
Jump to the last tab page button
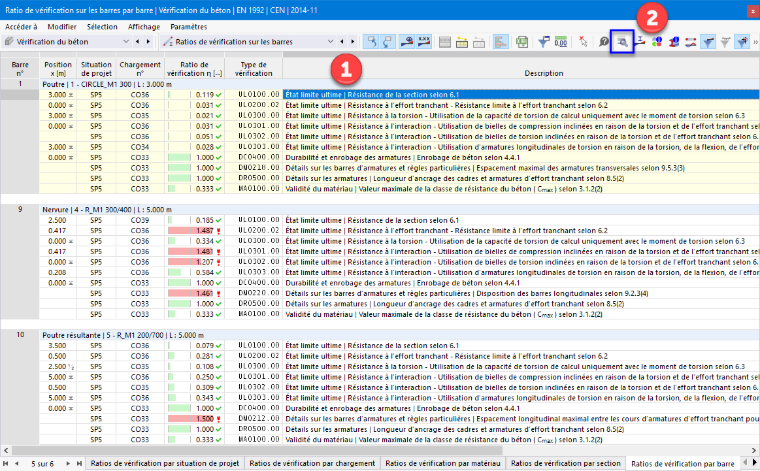[79, 464]
